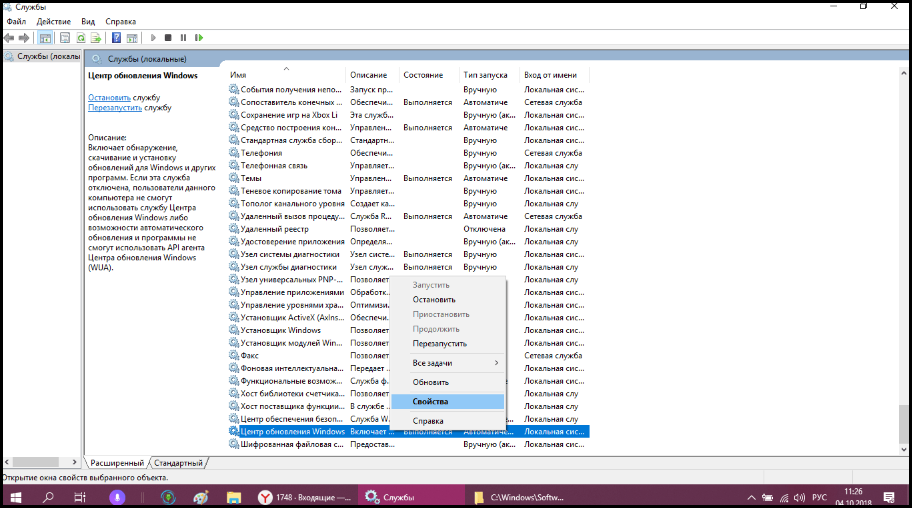
Task: Click the Export list toolbar icon
Action: click(96, 38)
